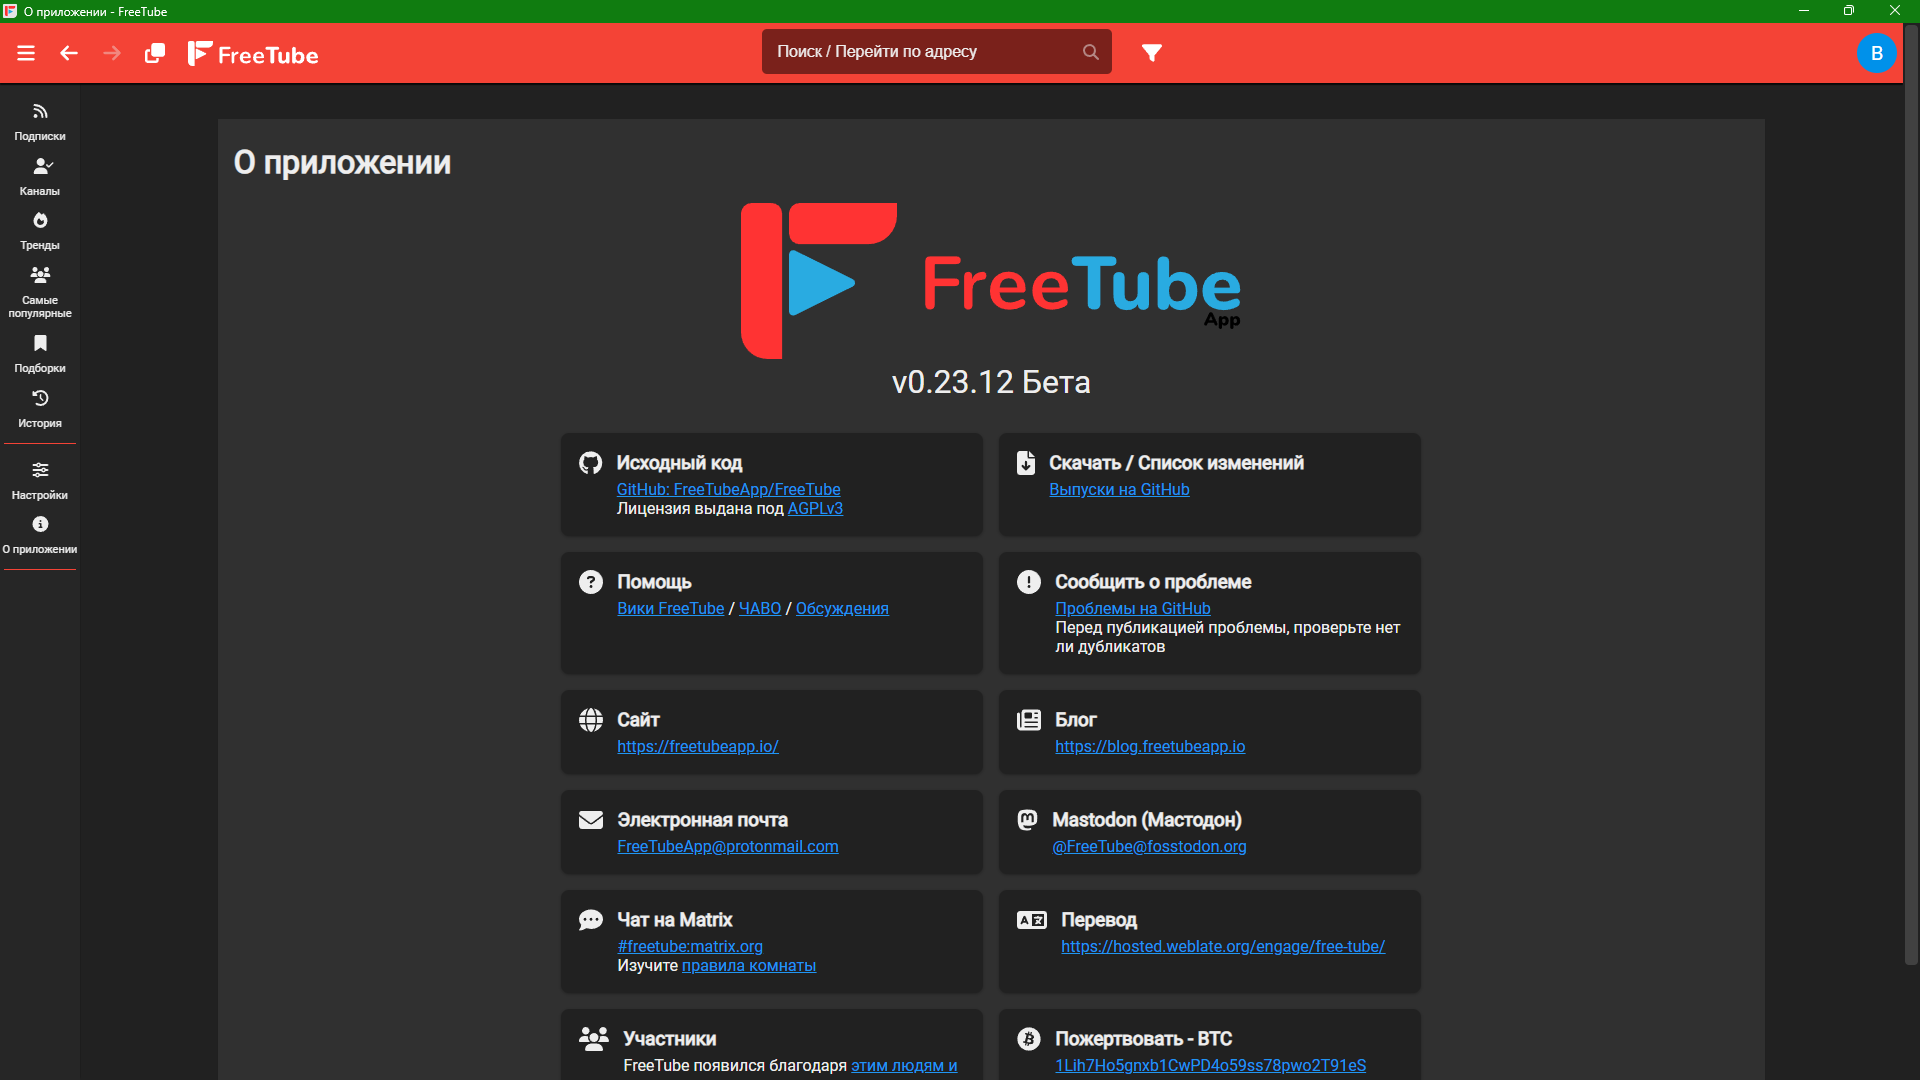This screenshot has height=1080, width=1920.
Task: Open the blog.freetubeapp.io link
Action: [x=1150, y=746]
